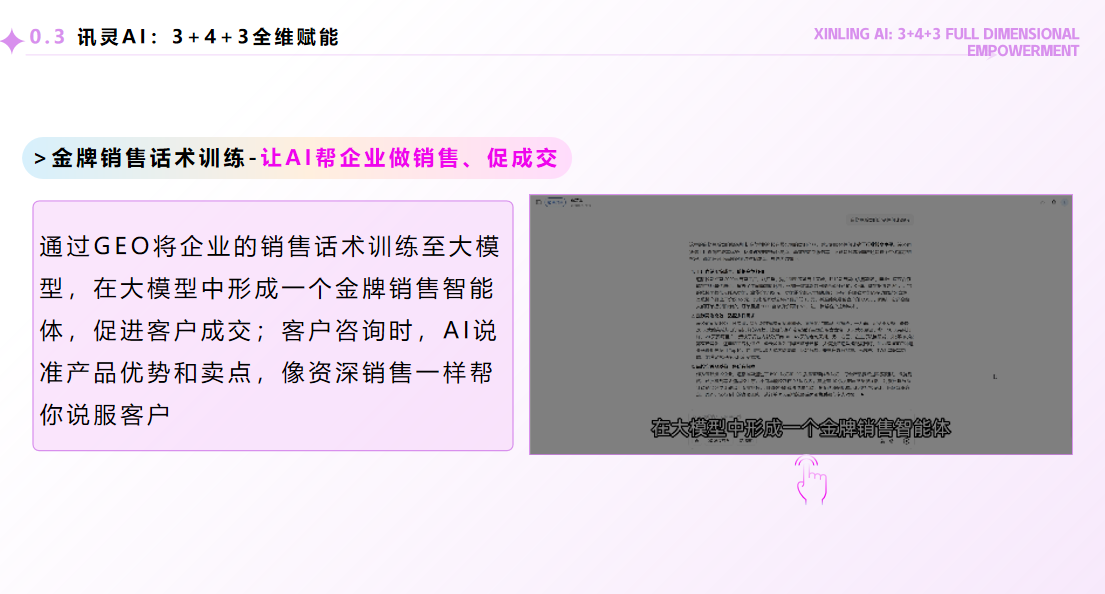Click the paragraph starting "通过GEO将企业的销售话术"
This screenshot has width=1105, height=594.
(x=270, y=330)
